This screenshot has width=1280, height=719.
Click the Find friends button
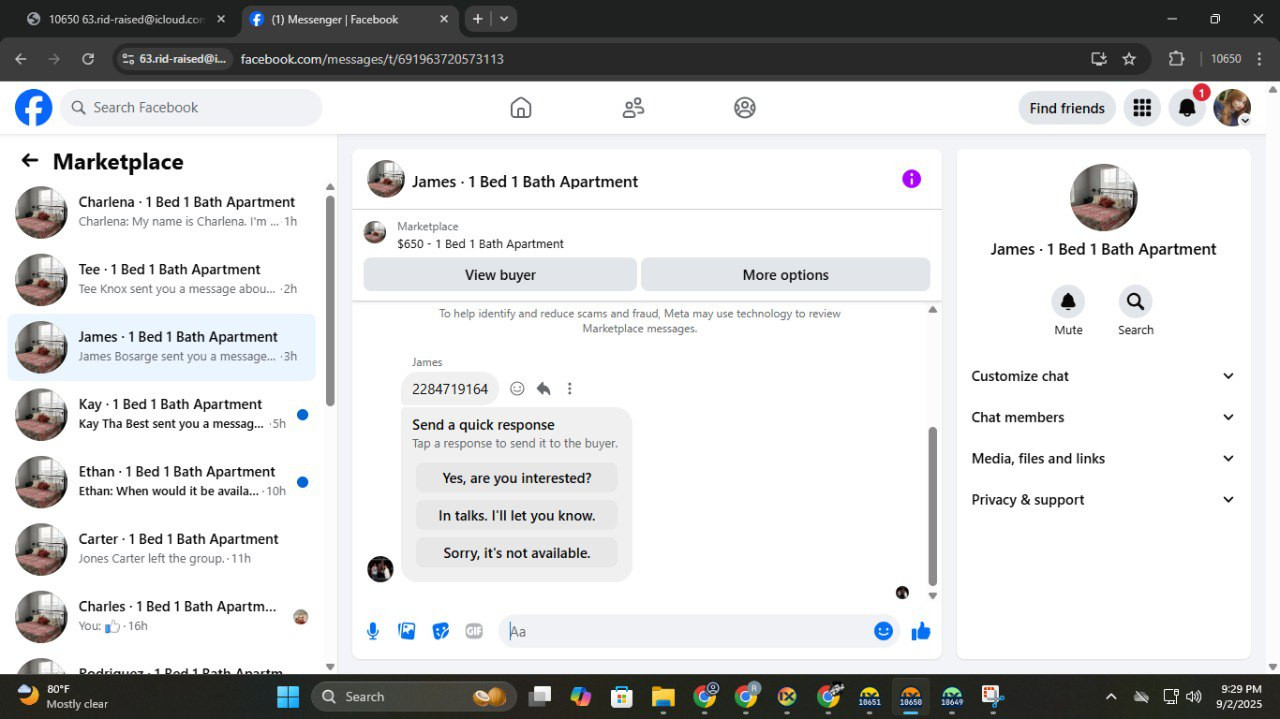pyautogui.click(x=1067, y=108)
